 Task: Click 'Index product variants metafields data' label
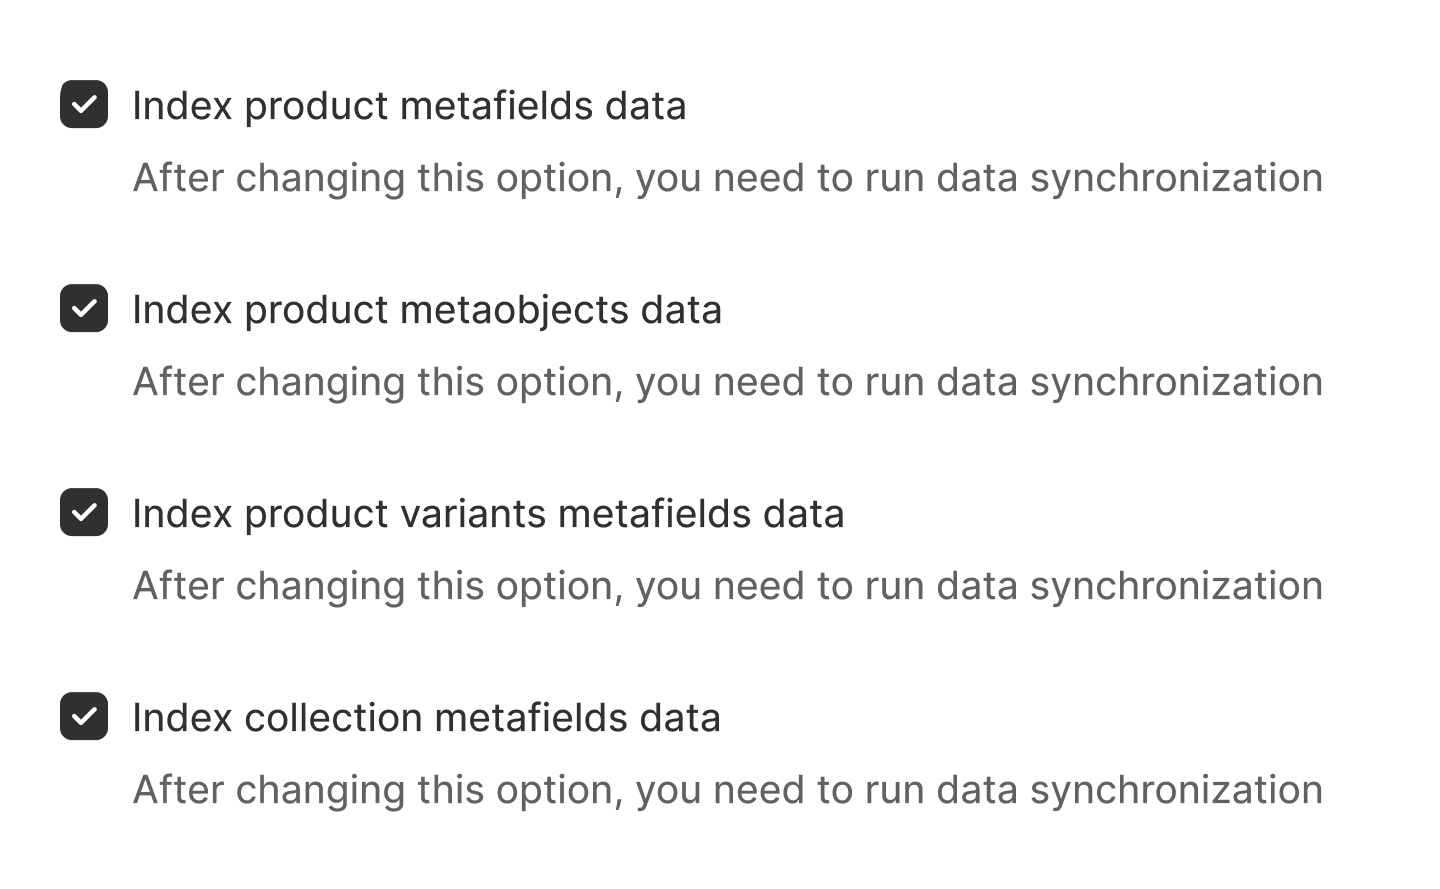pyautogui.click(x=488, y=514)
